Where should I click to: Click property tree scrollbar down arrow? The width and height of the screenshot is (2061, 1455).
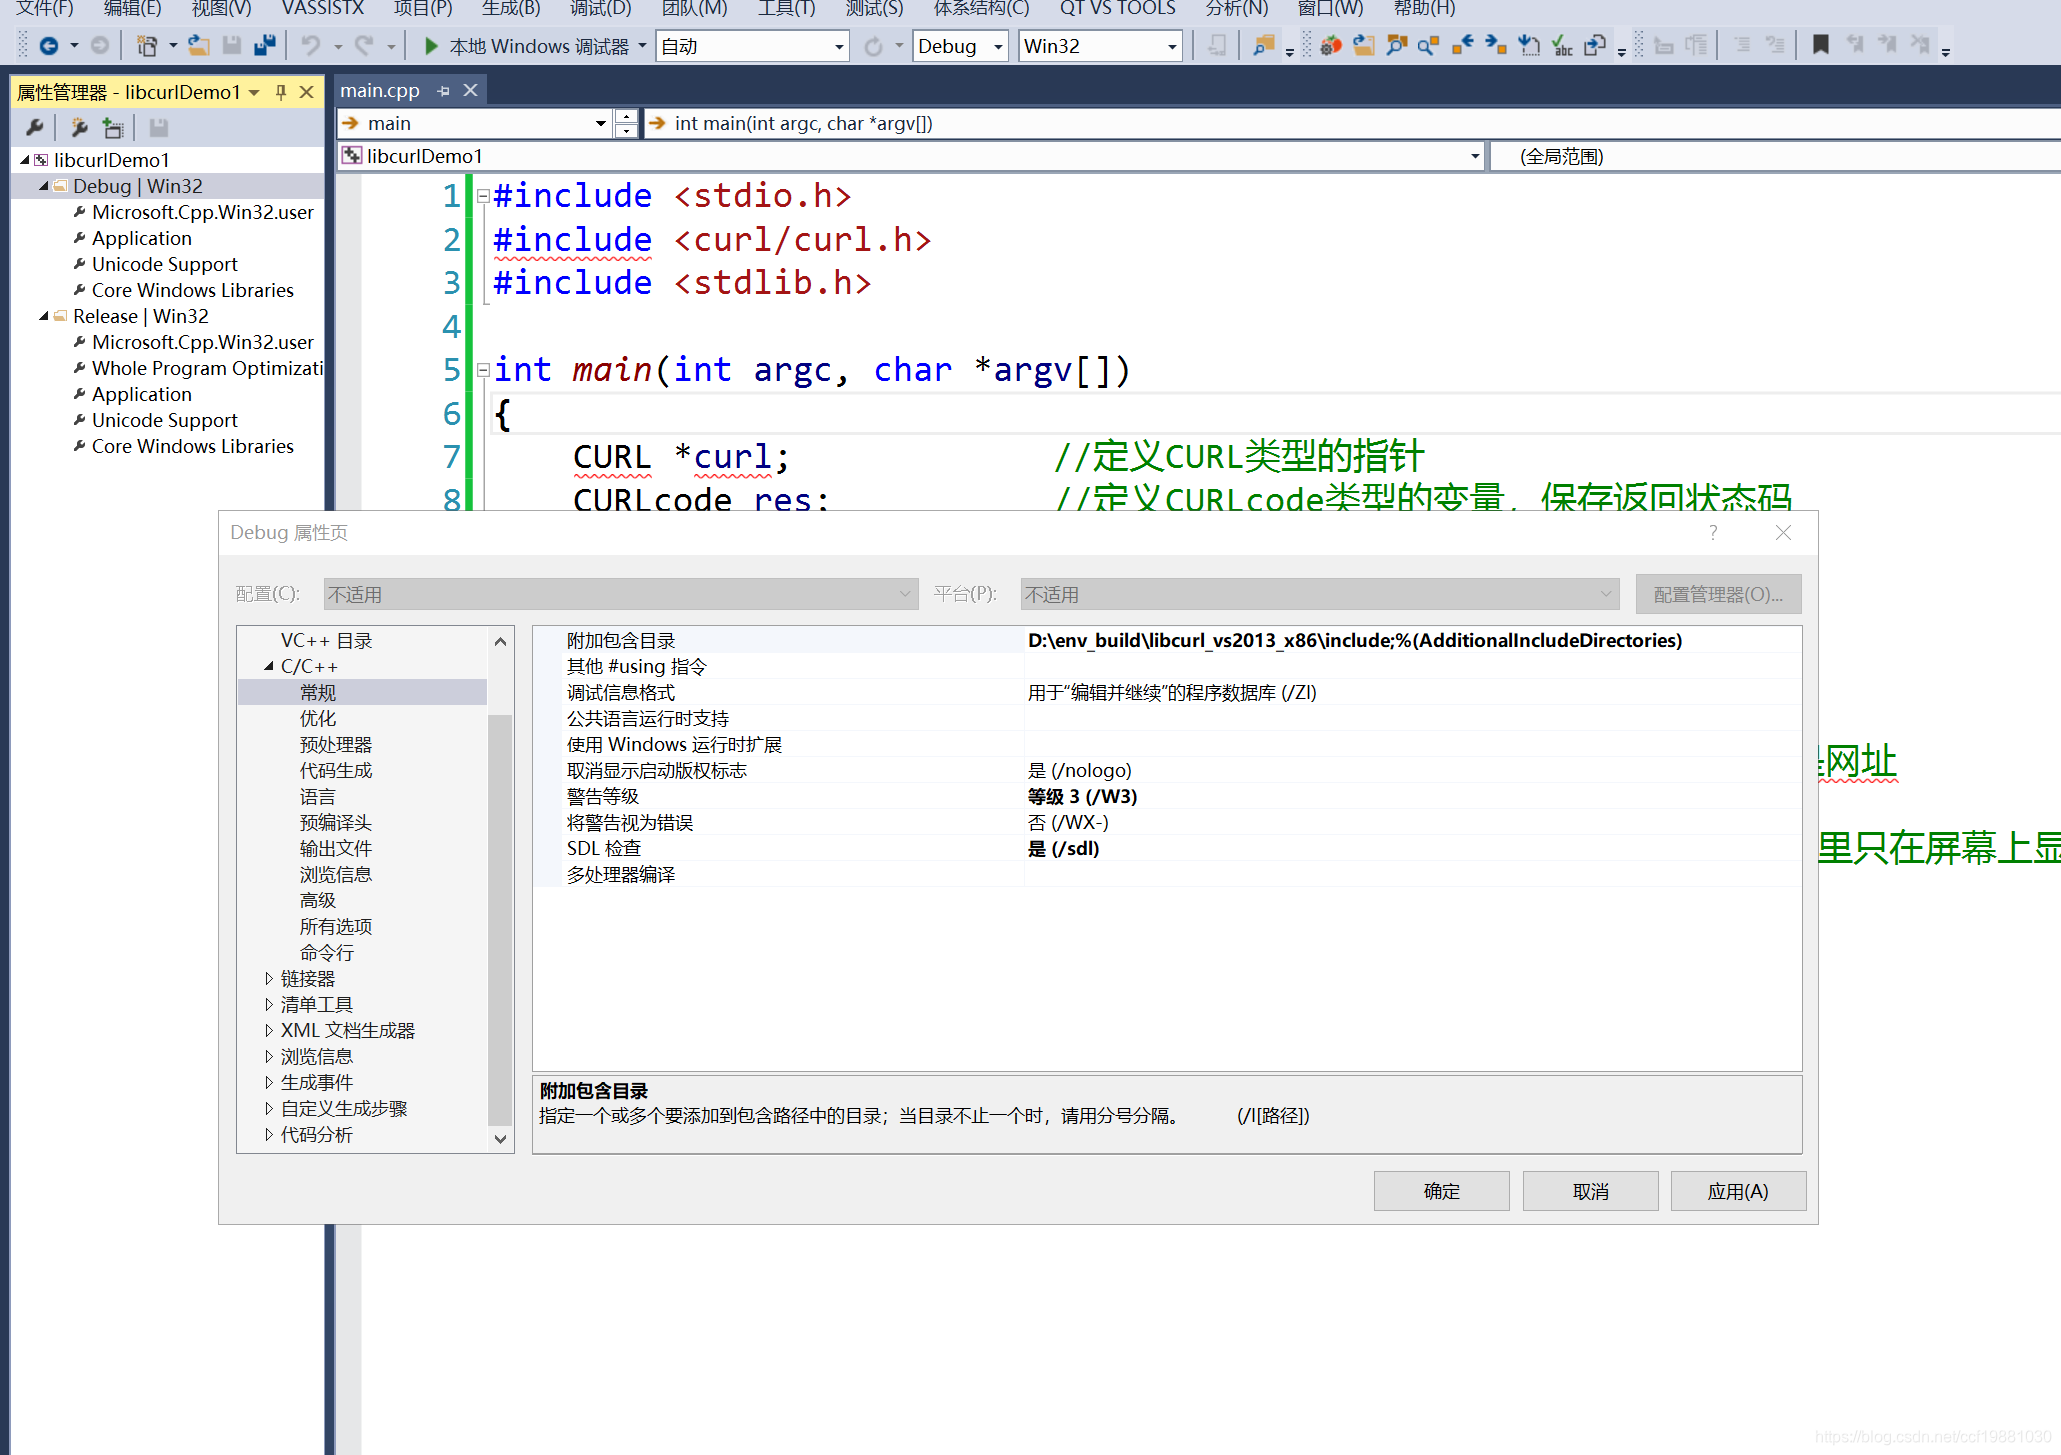pos(500,1138)
